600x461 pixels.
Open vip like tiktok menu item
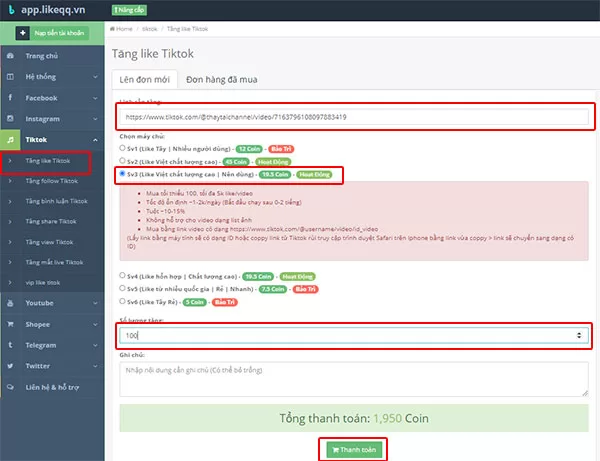coord(43,283)
